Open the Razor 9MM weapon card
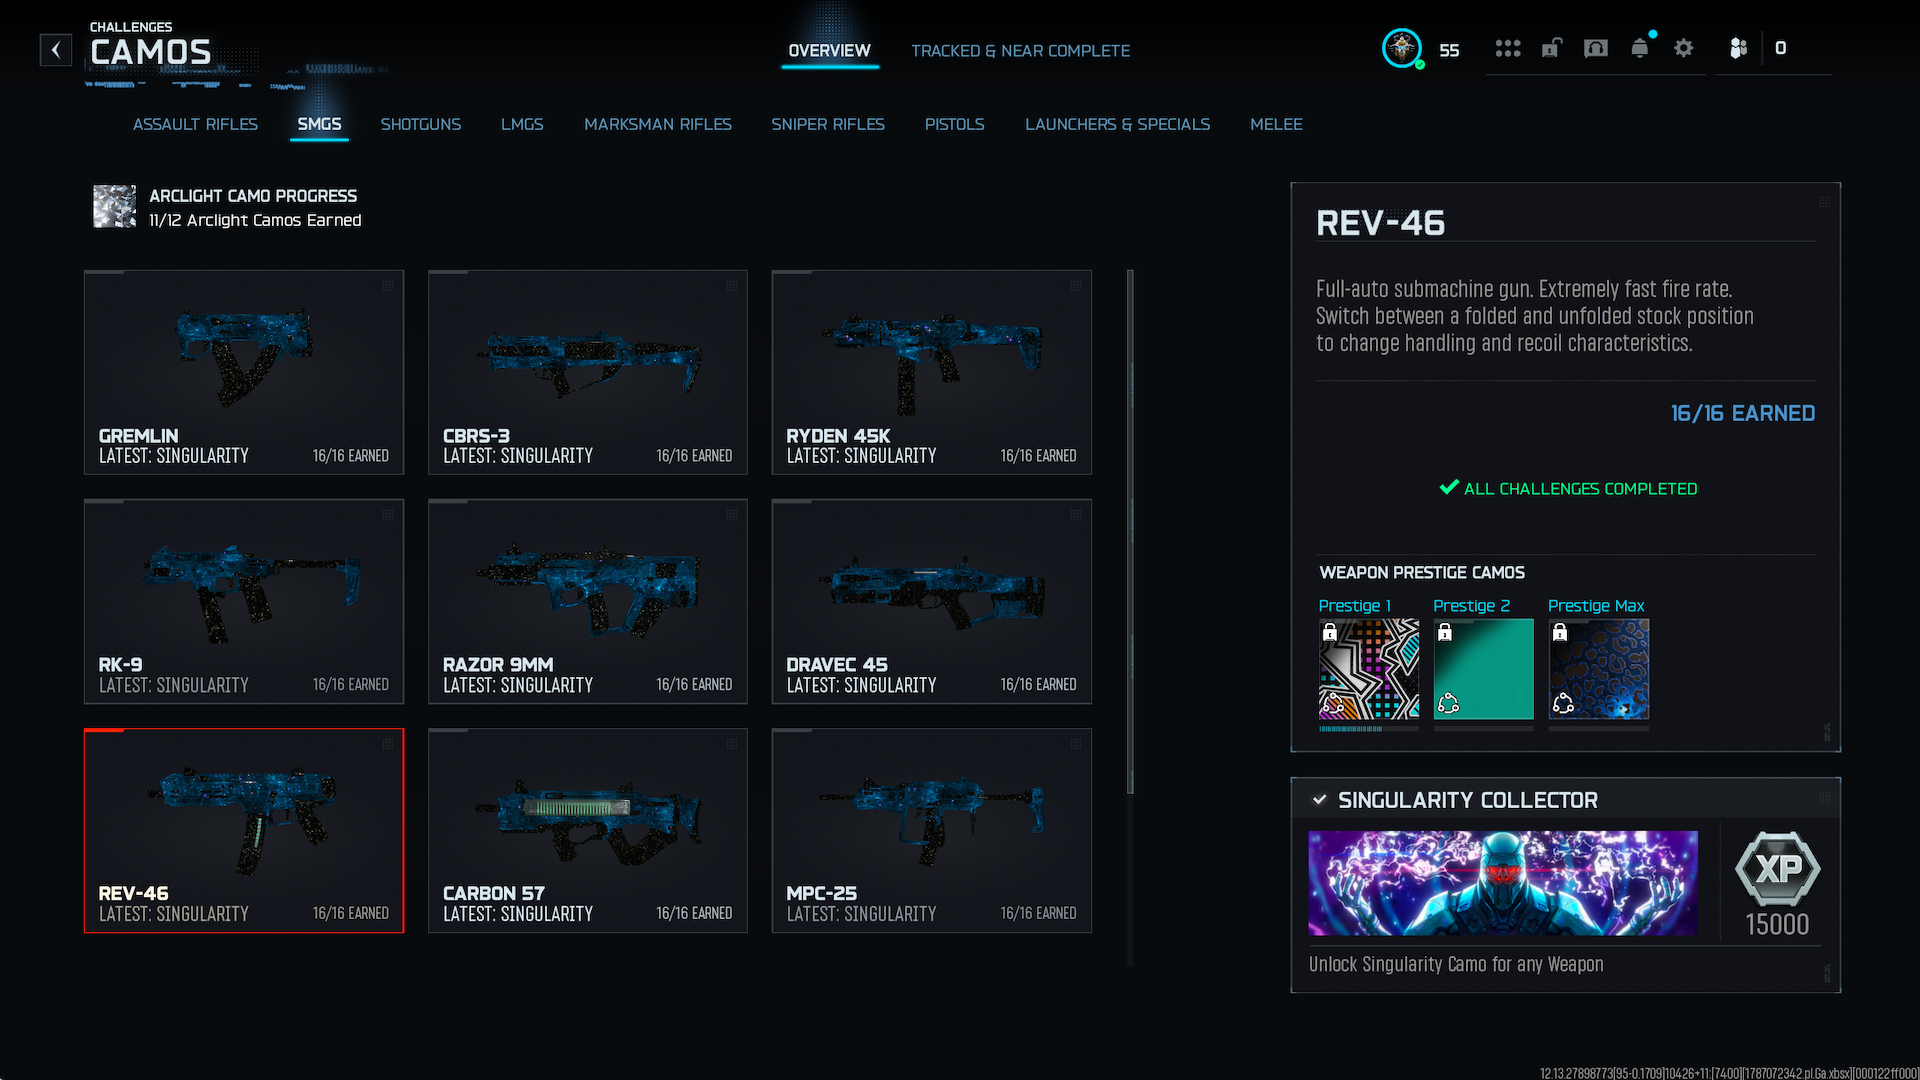The width and height of the screenshot is (1920, 1080). point(588,601)
